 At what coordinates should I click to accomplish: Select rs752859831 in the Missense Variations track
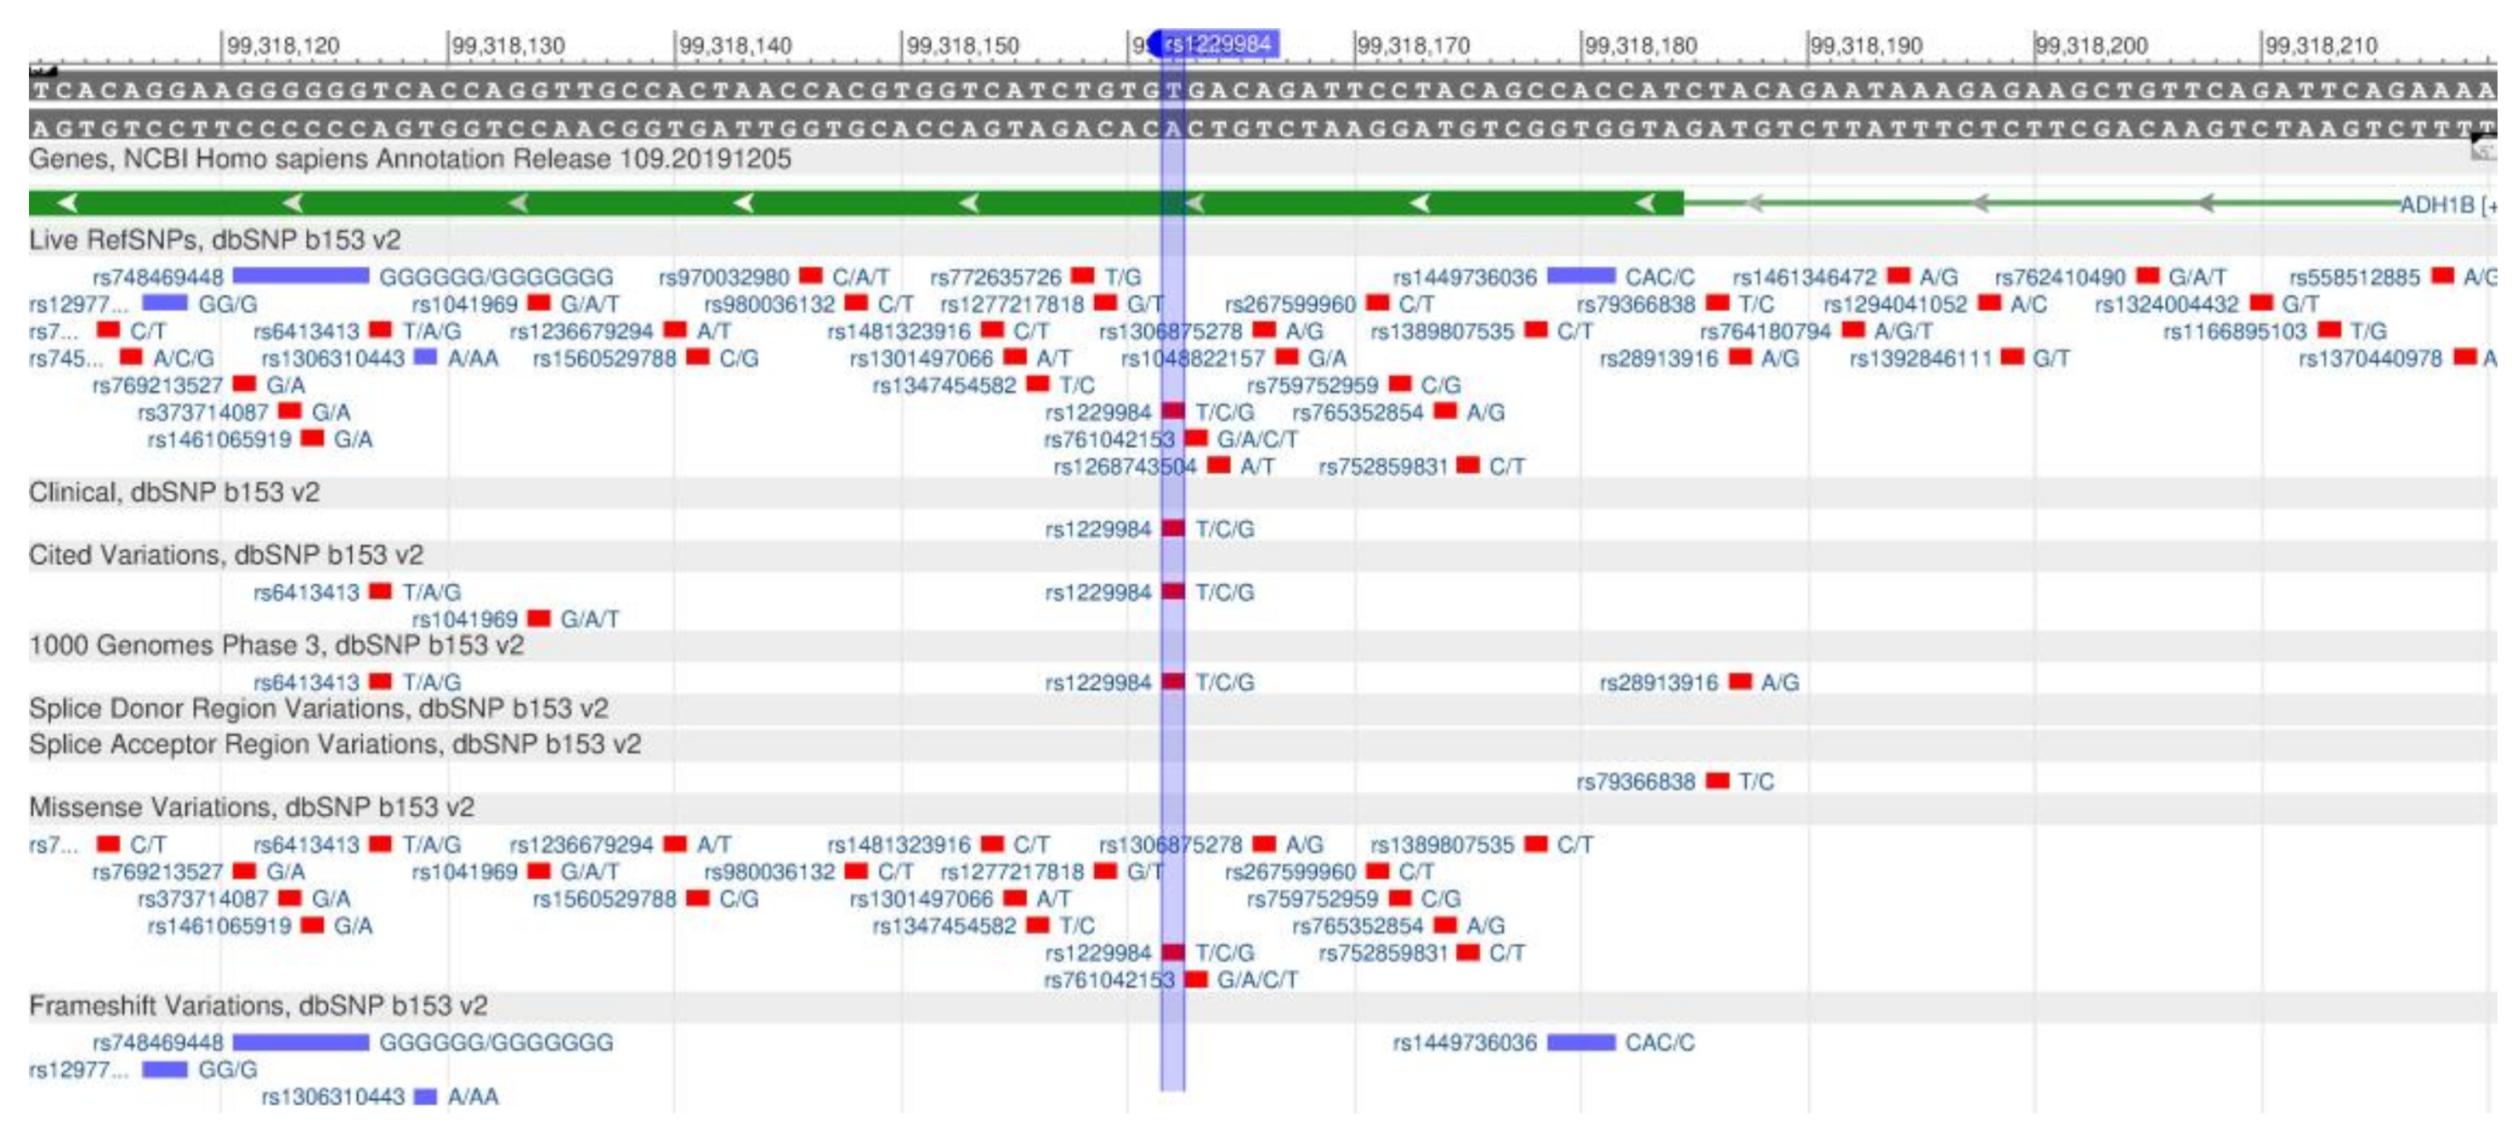(x=1422, y=953)
